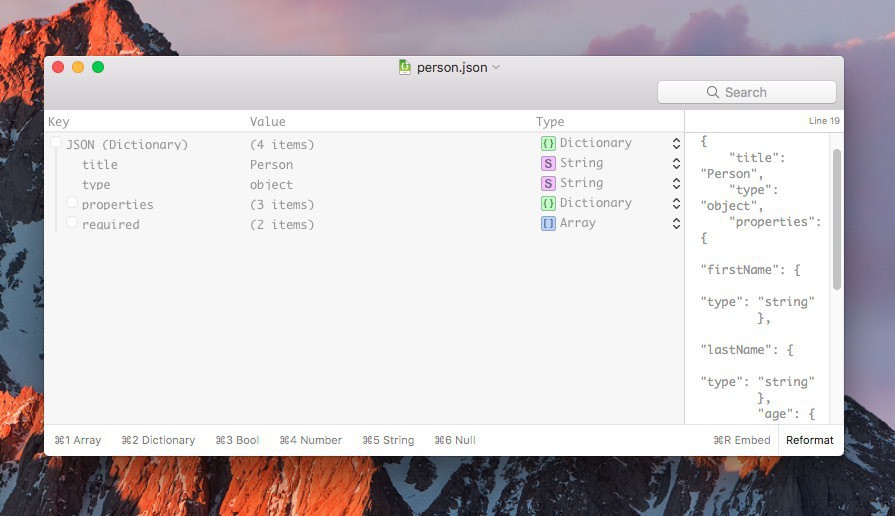
Task: Click the String type icon for title
Action: click(548, 163)
